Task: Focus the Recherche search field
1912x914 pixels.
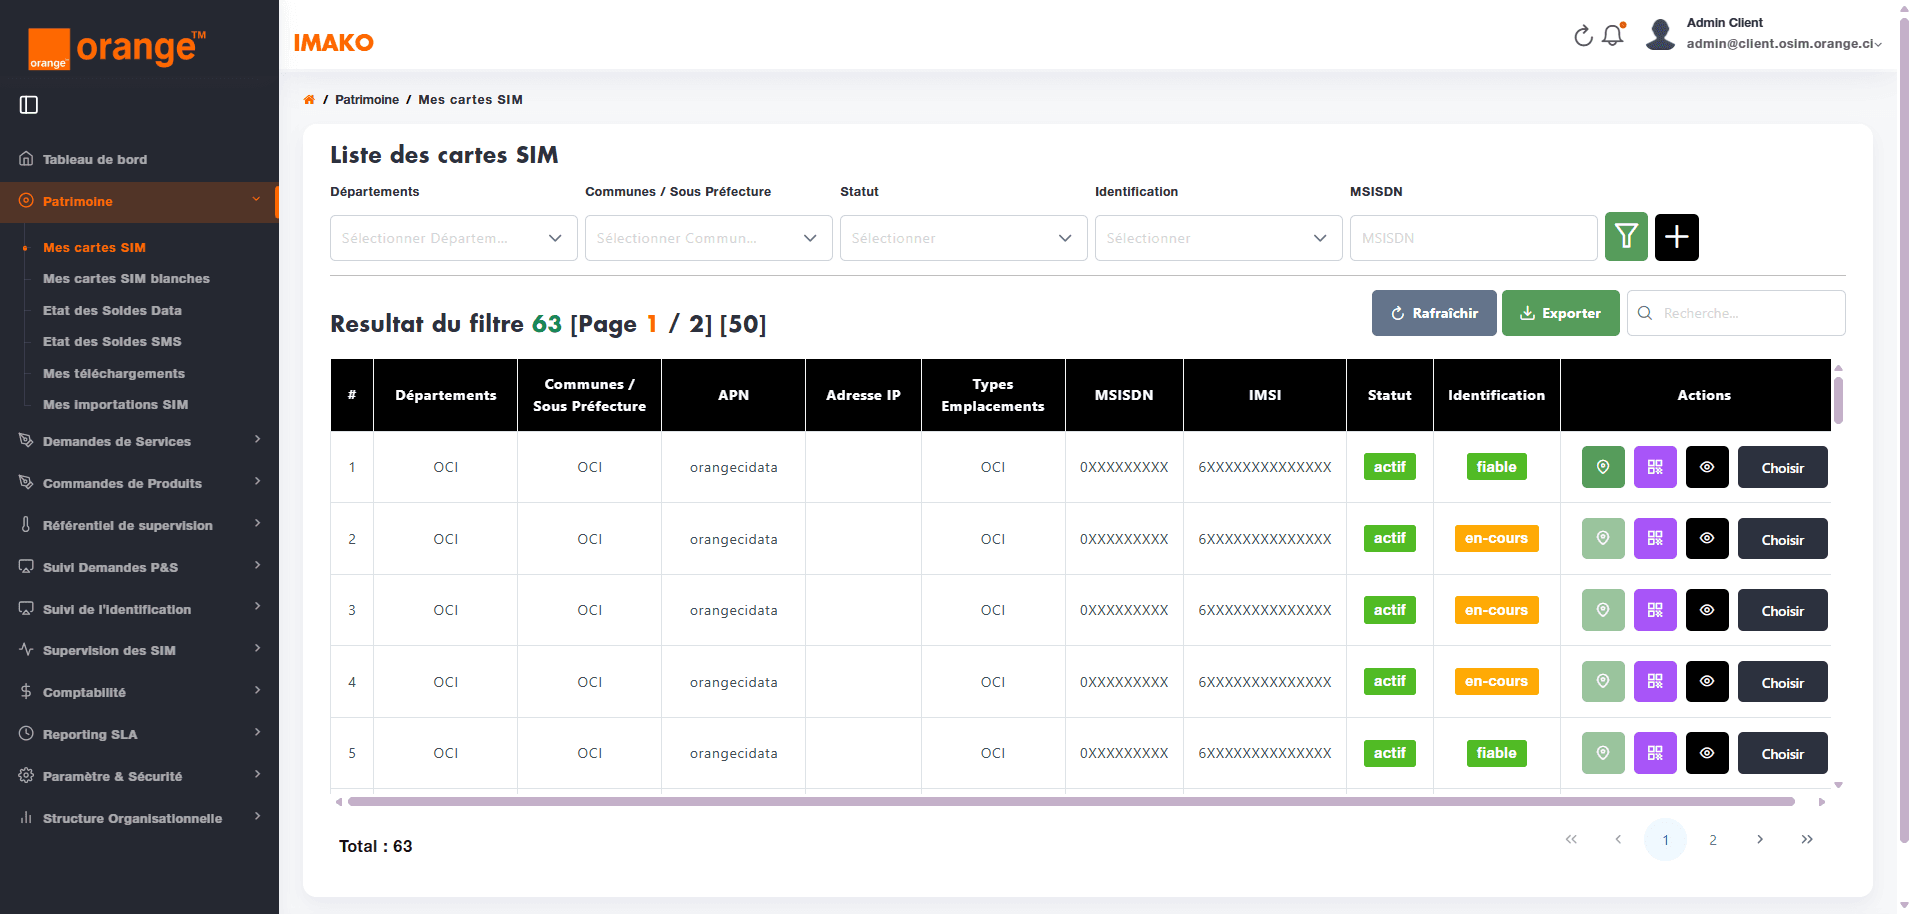Action: (x=1736, y=313)
